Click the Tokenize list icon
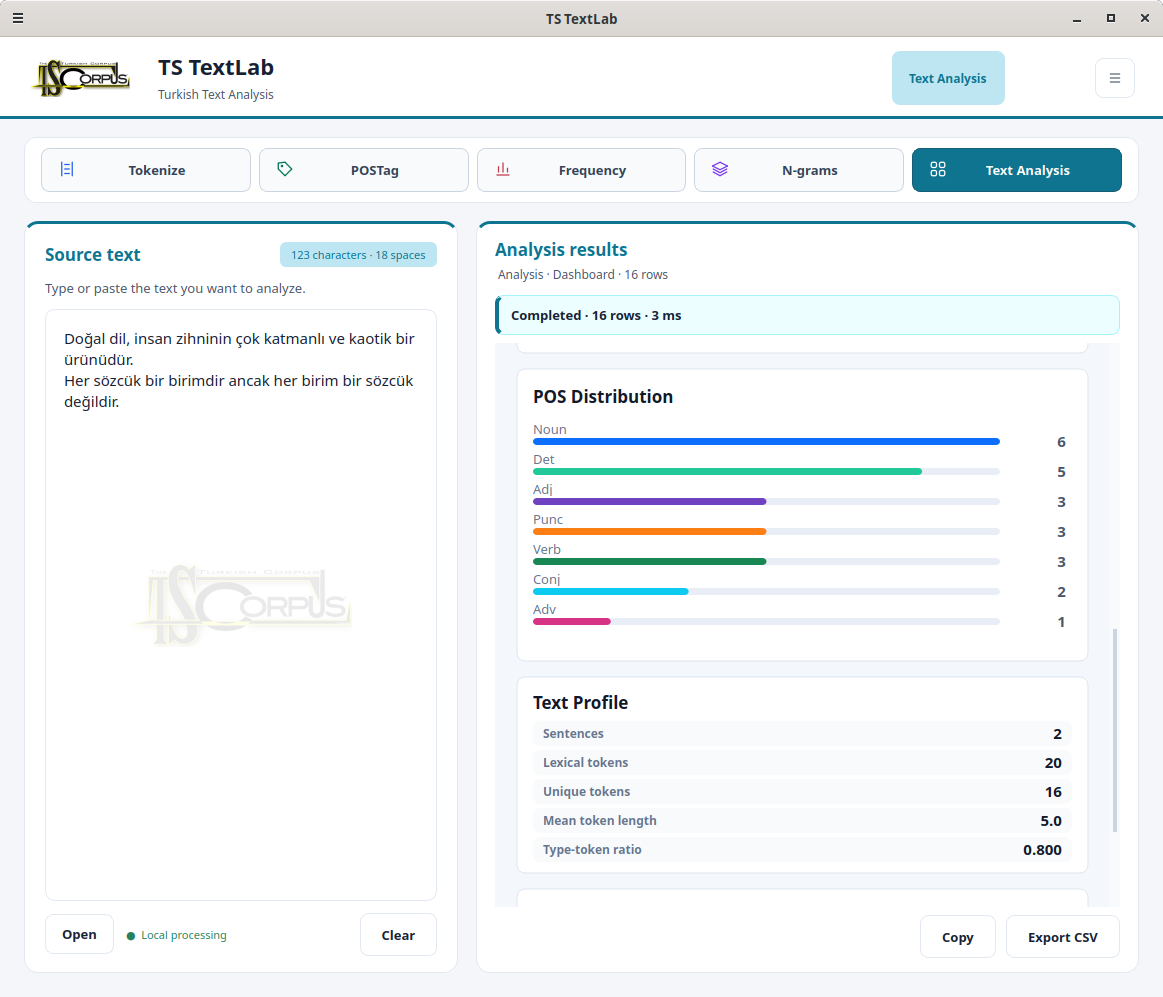This screenshot has width=1163, height=997. (x=67, y=169)
